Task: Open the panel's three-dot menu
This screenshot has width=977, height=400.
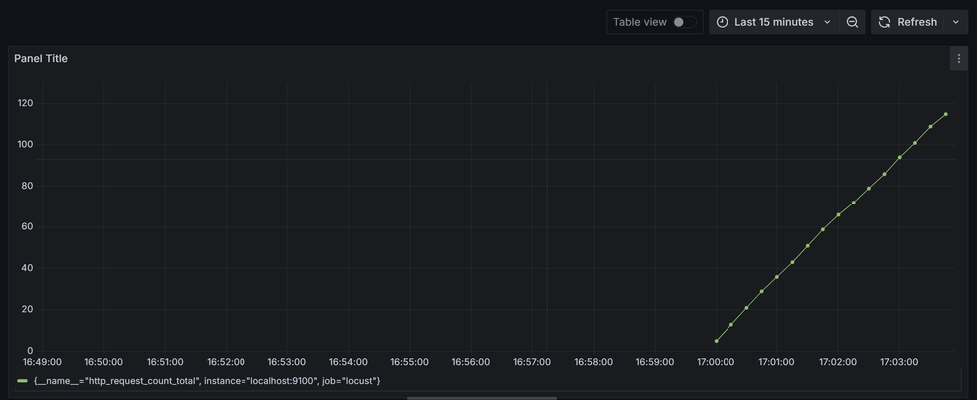Action: point(958,59)
